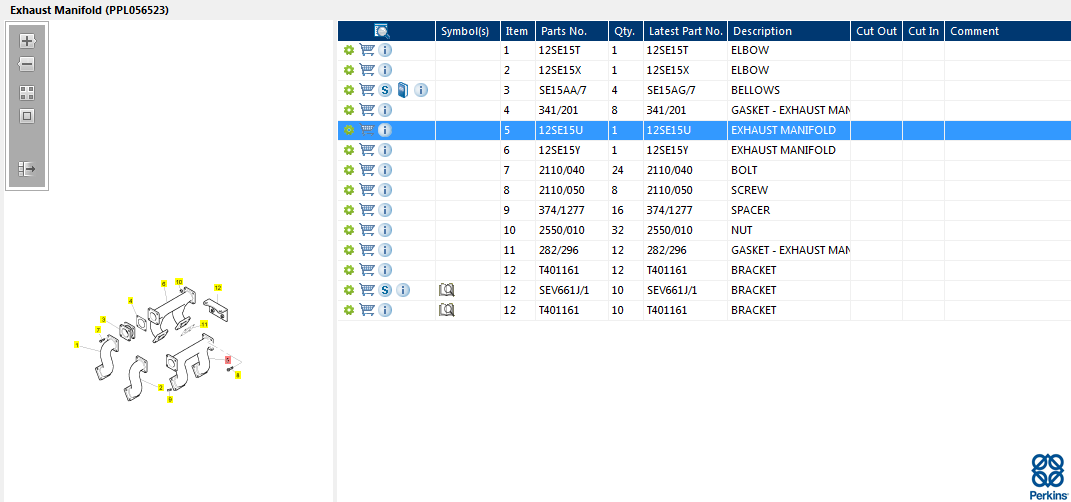Screen dimensions: 1071x502
Task: Sort by the Qty. column header
Action: point(626,31)
